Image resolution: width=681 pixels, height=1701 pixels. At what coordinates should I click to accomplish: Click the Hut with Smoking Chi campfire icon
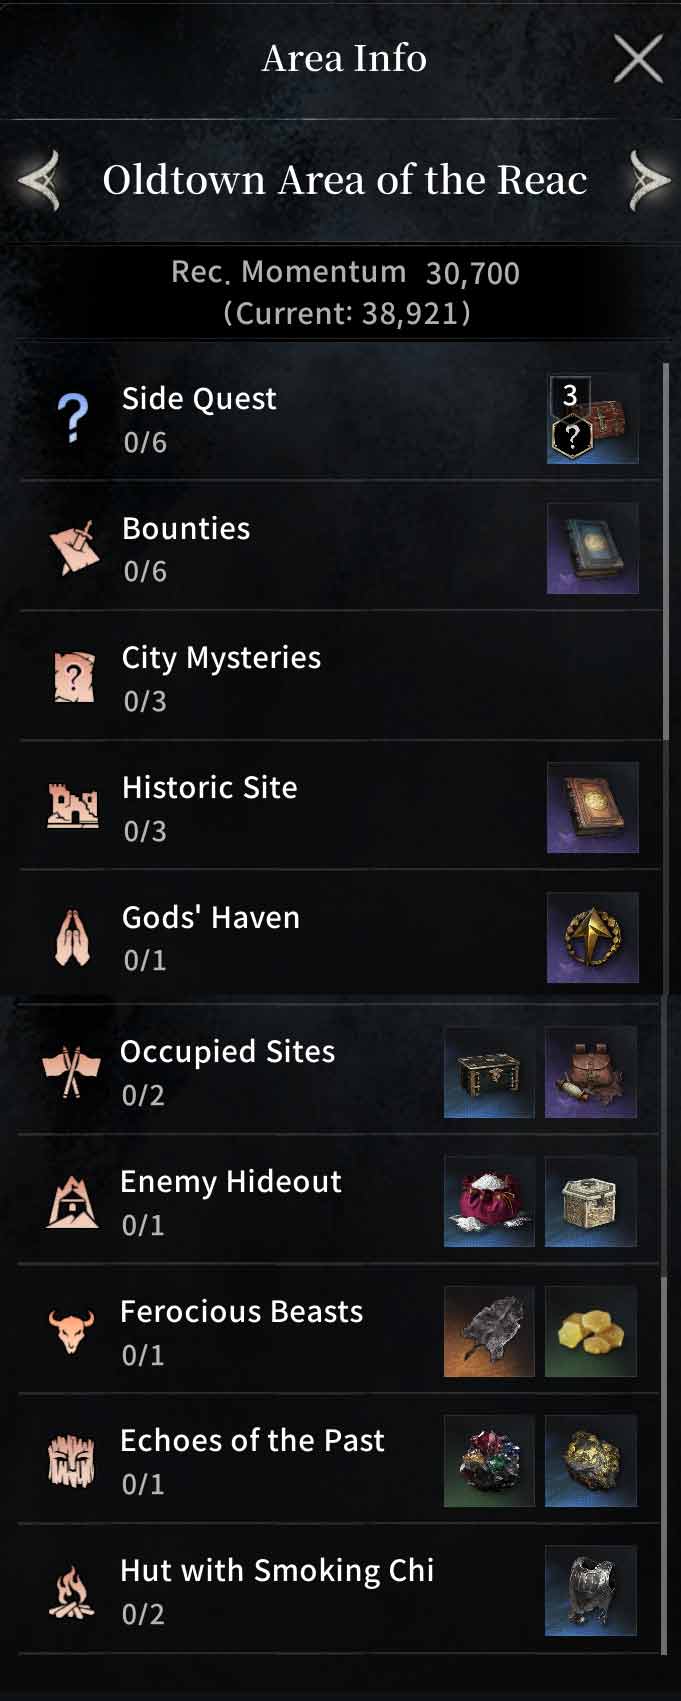click(72, 1591)
